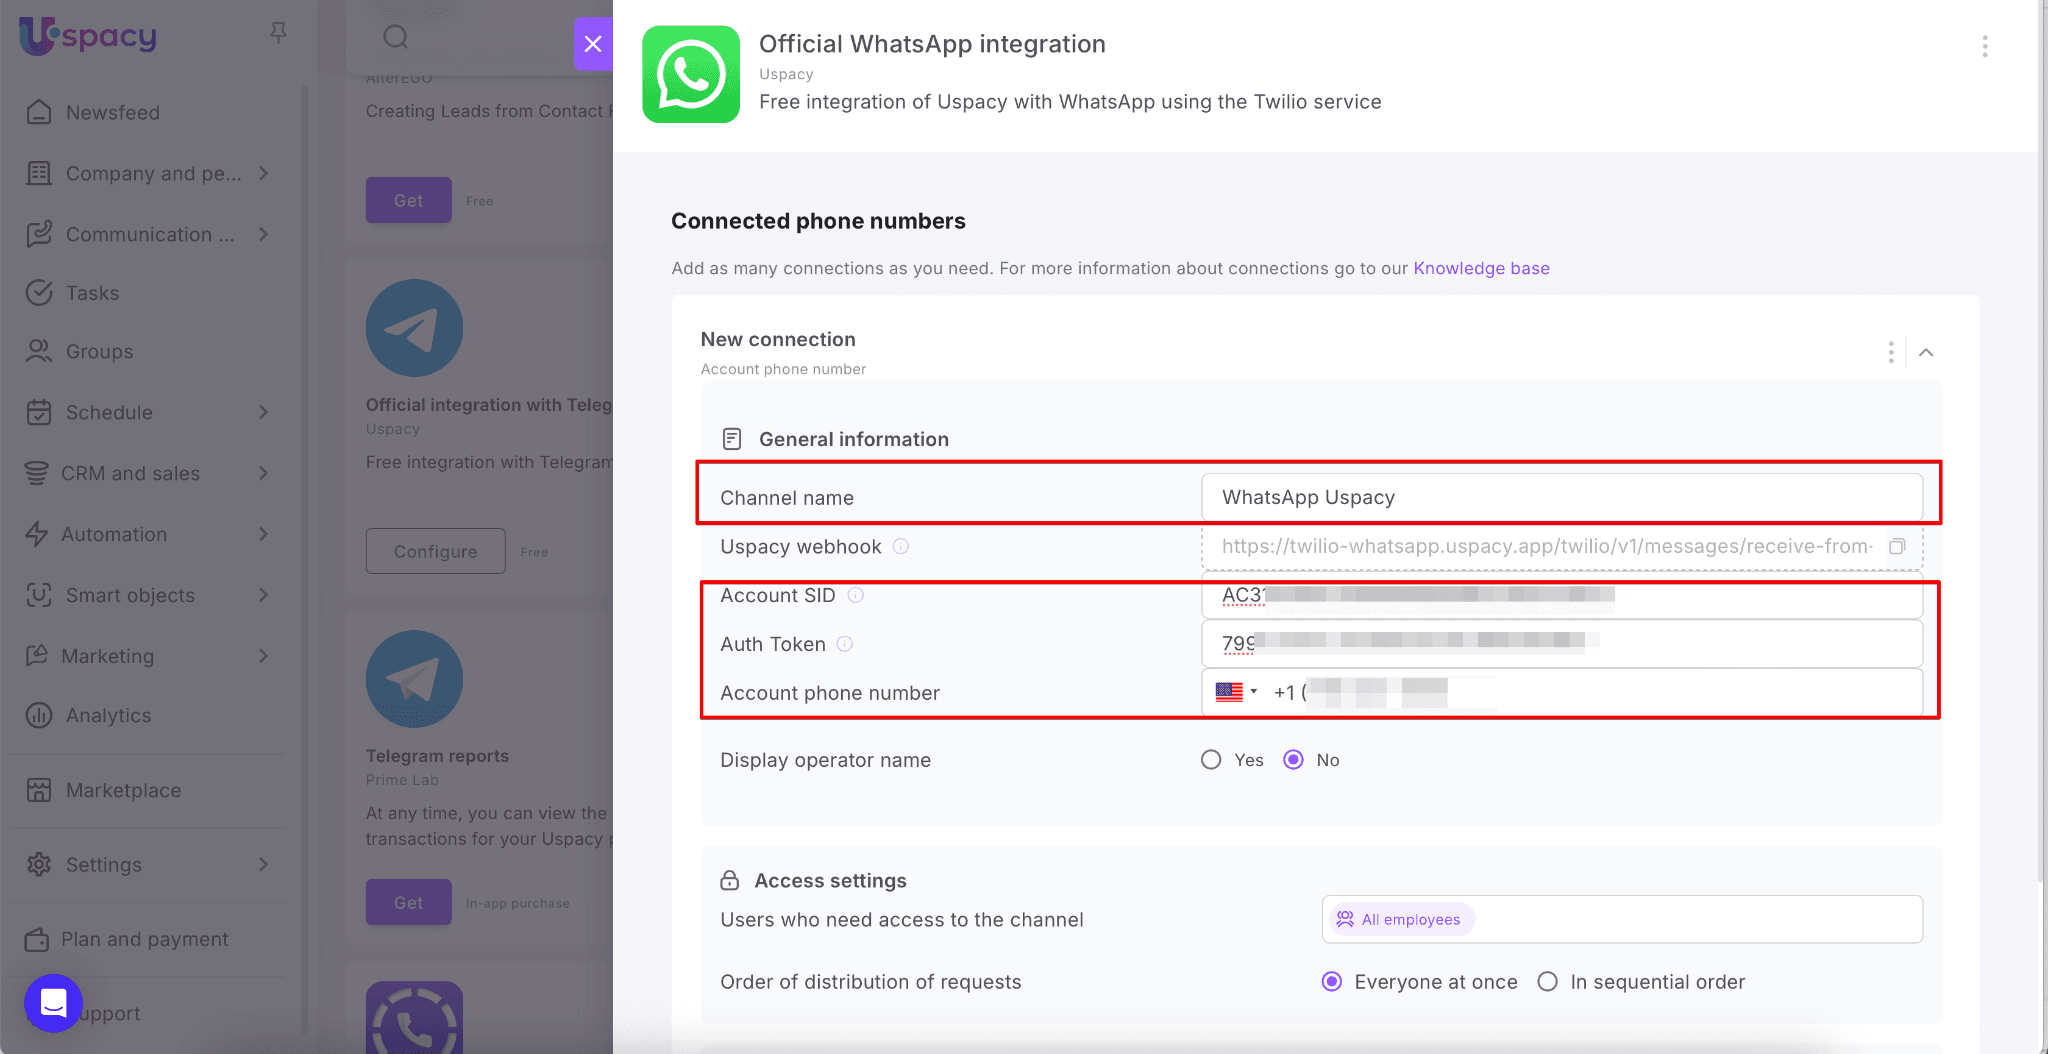Select No for Display operator name
Screen dimensions: 2048x1054
(x=1294, y=760)
